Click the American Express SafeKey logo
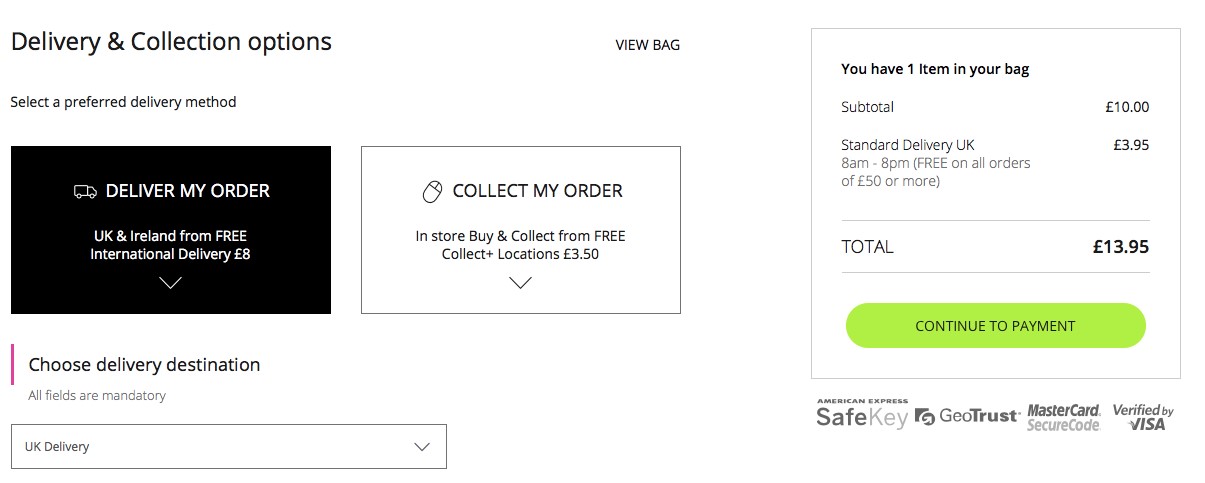The width and height of the screenshot is (1205, 483). click(861, 414)
